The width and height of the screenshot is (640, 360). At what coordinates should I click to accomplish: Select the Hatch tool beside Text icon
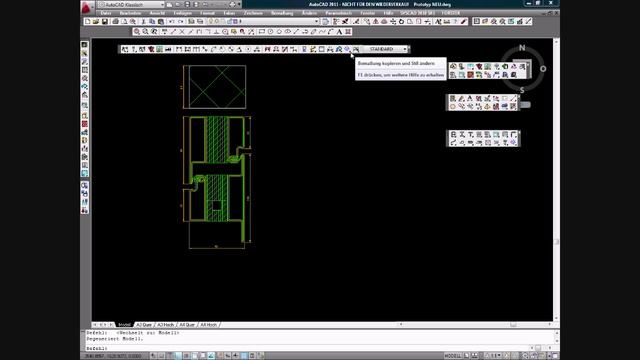point(348,31)
